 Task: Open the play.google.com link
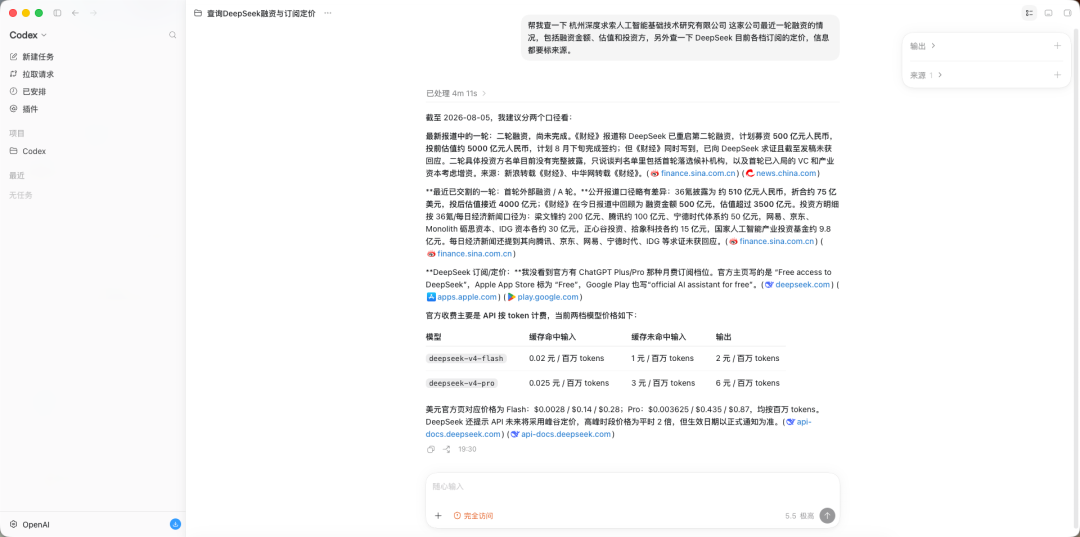tap(542, 297)
